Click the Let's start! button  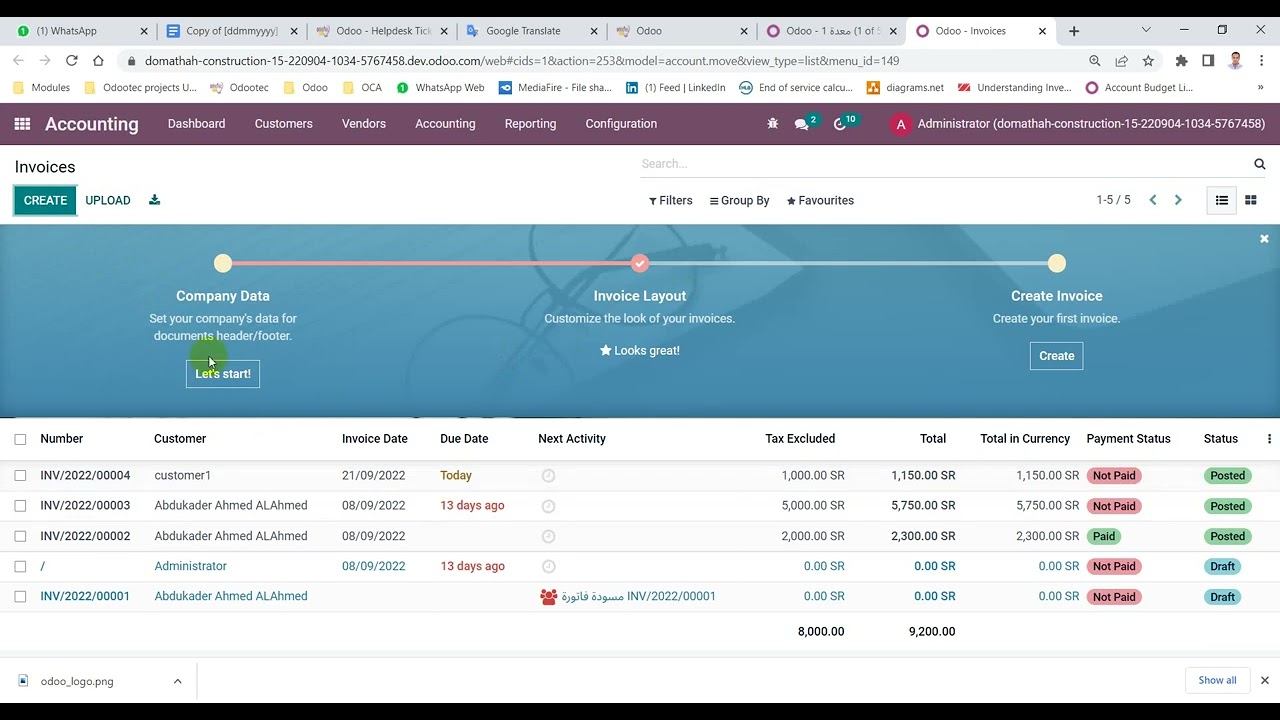tap(223, 374)
